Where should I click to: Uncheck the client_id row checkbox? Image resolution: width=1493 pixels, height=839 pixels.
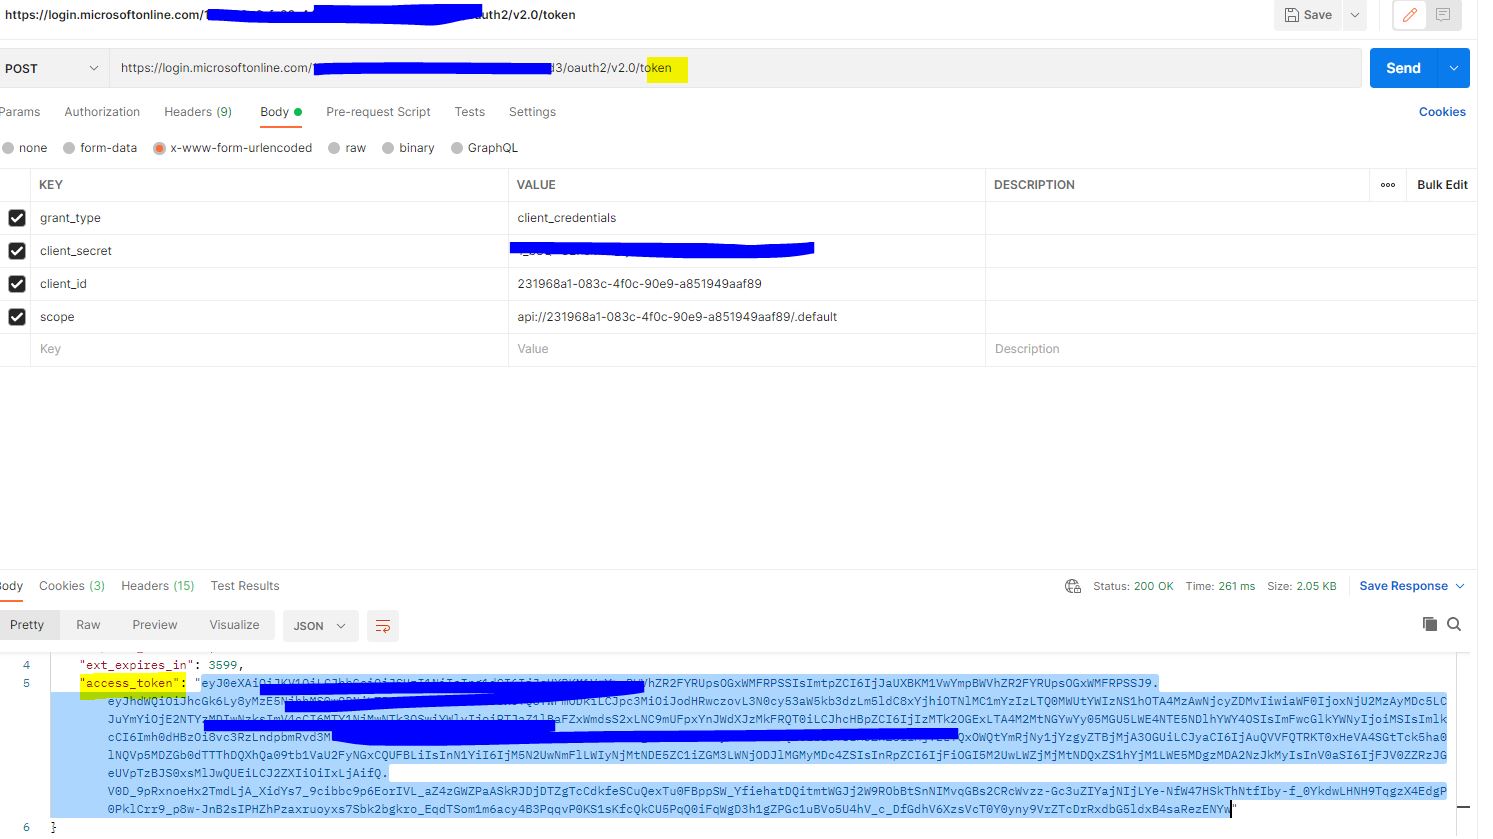(17, 284)
